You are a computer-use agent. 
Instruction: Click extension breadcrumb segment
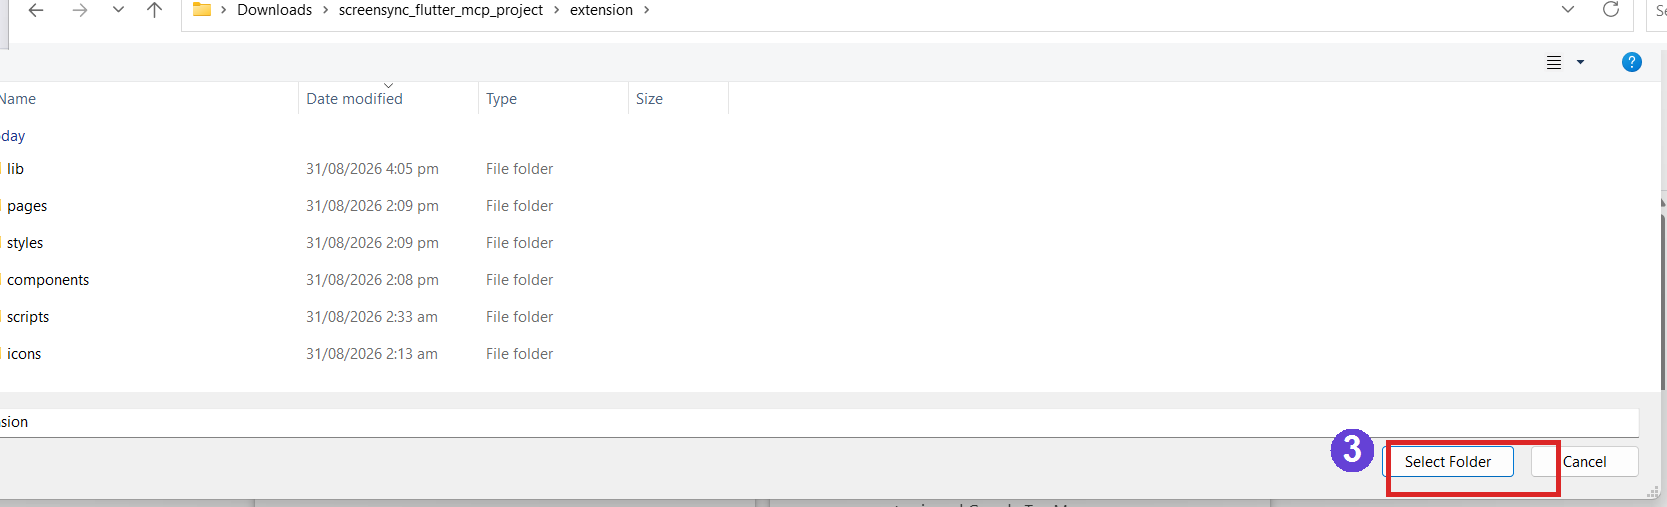(601, 10)
